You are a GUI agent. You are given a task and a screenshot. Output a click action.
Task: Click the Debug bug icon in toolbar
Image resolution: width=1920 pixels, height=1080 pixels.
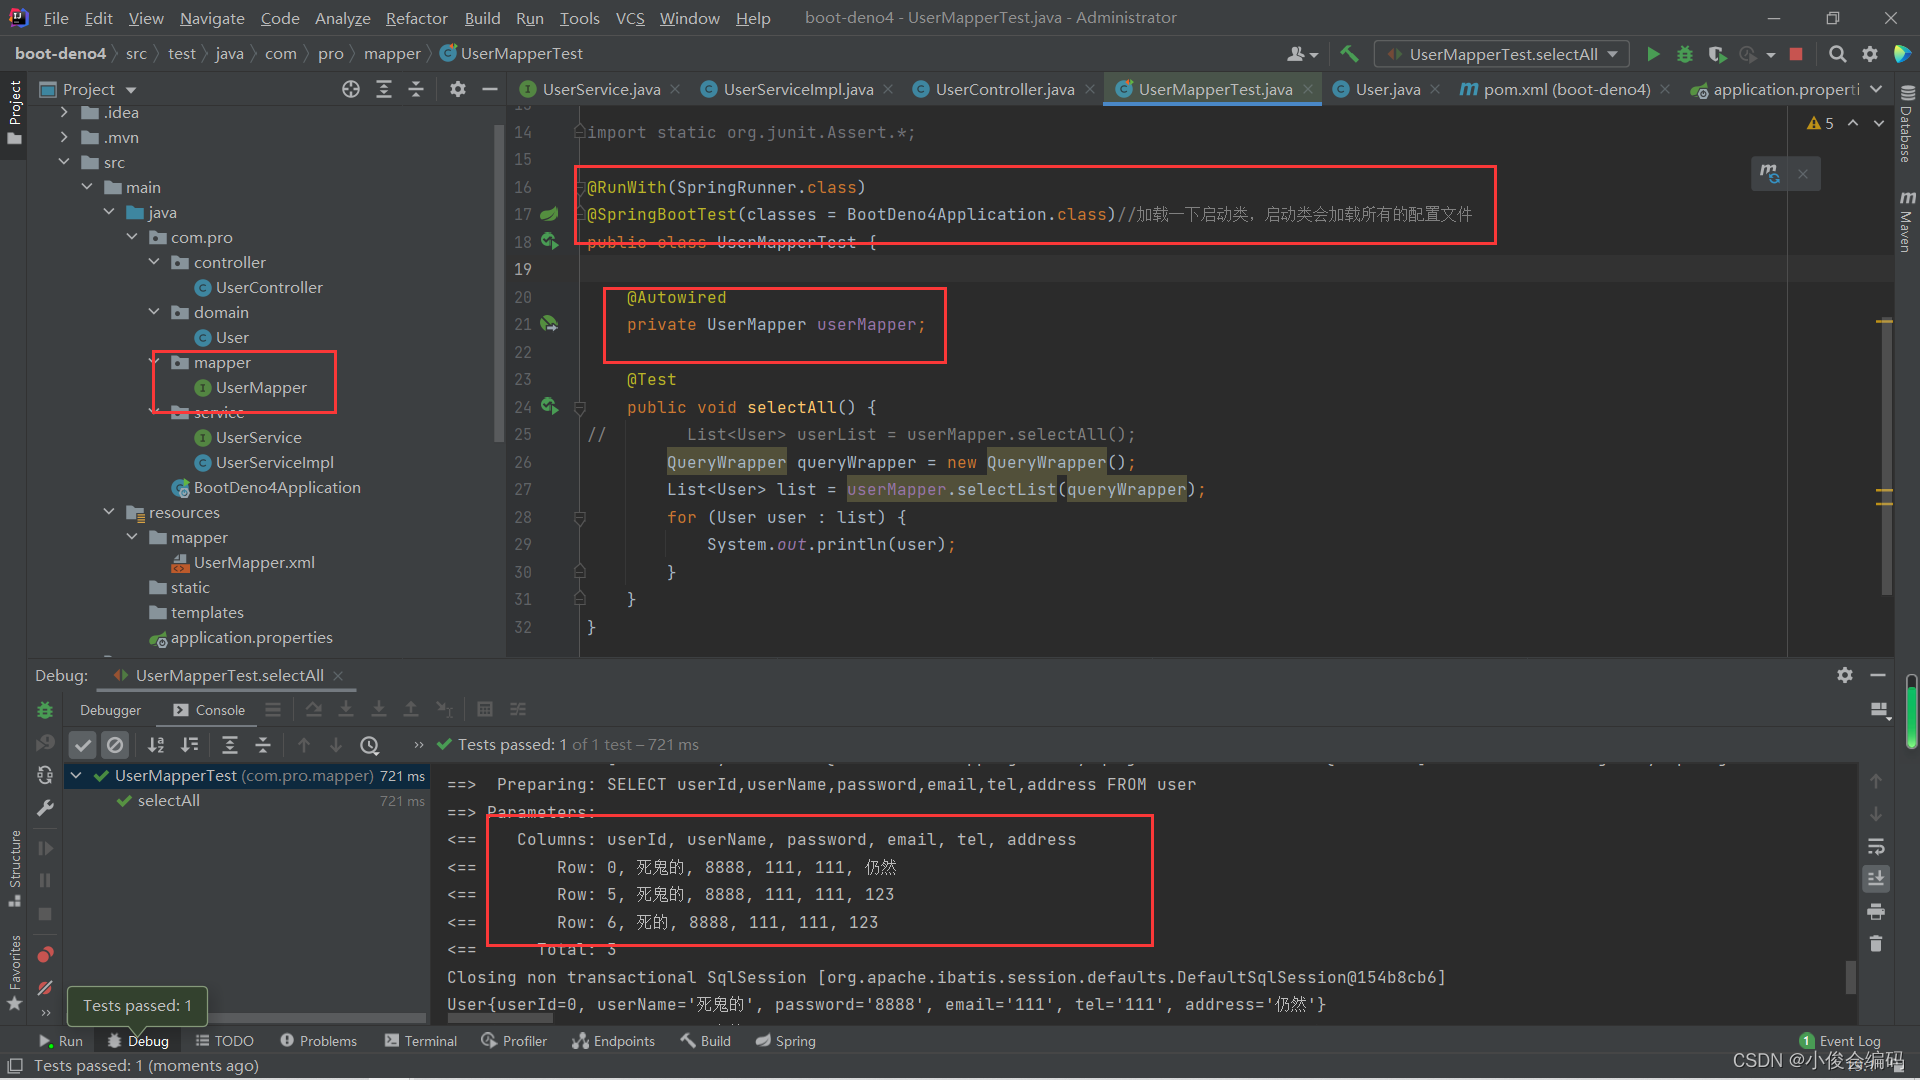click(1685, 54)
